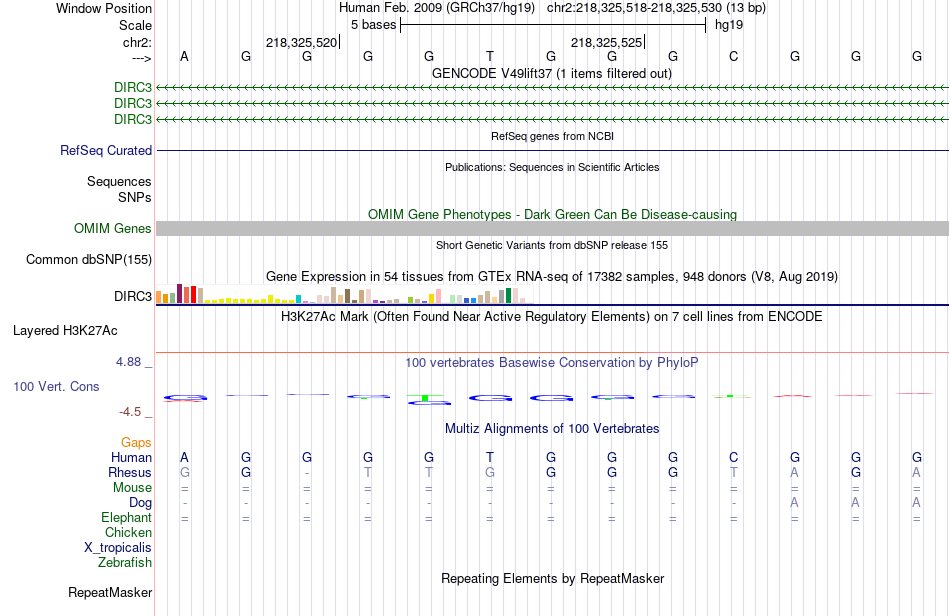Image resolution: width=950 pixels, height=616 pixels.
Task: Click the RefSeq Curated track label
Action: [106, 150]
